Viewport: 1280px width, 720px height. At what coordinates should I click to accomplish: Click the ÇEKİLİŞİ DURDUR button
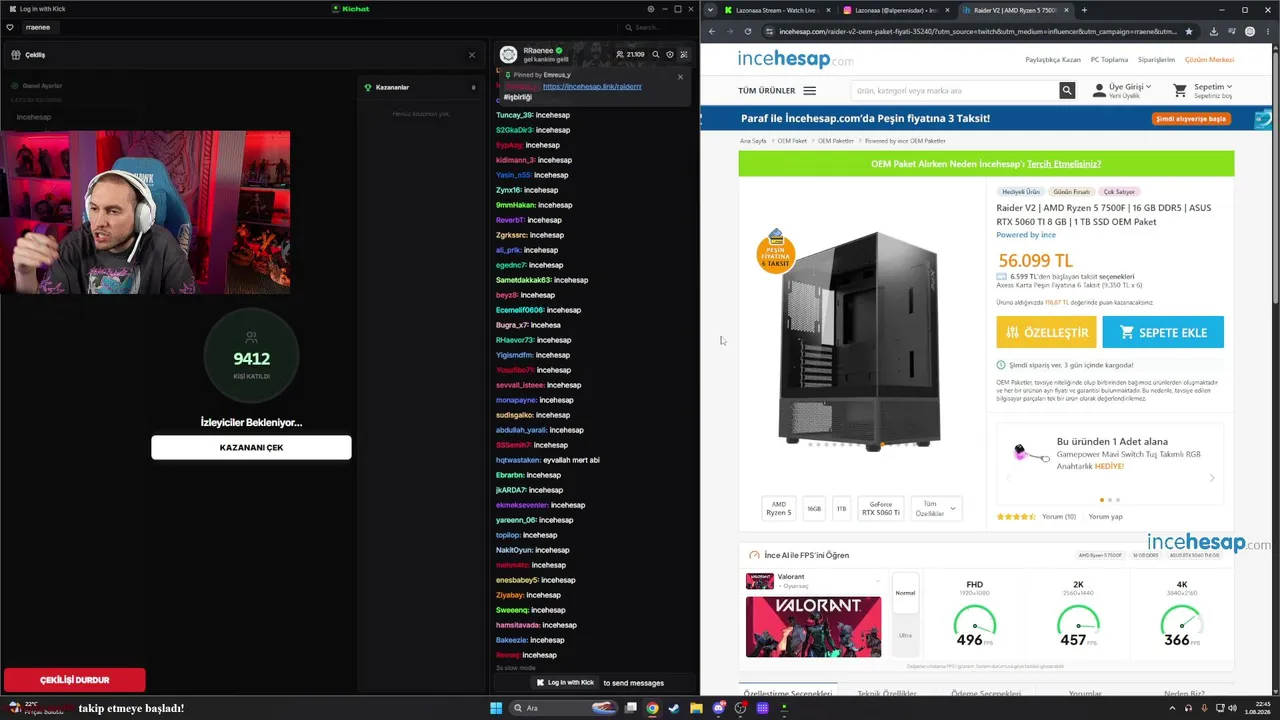(75, 680)
